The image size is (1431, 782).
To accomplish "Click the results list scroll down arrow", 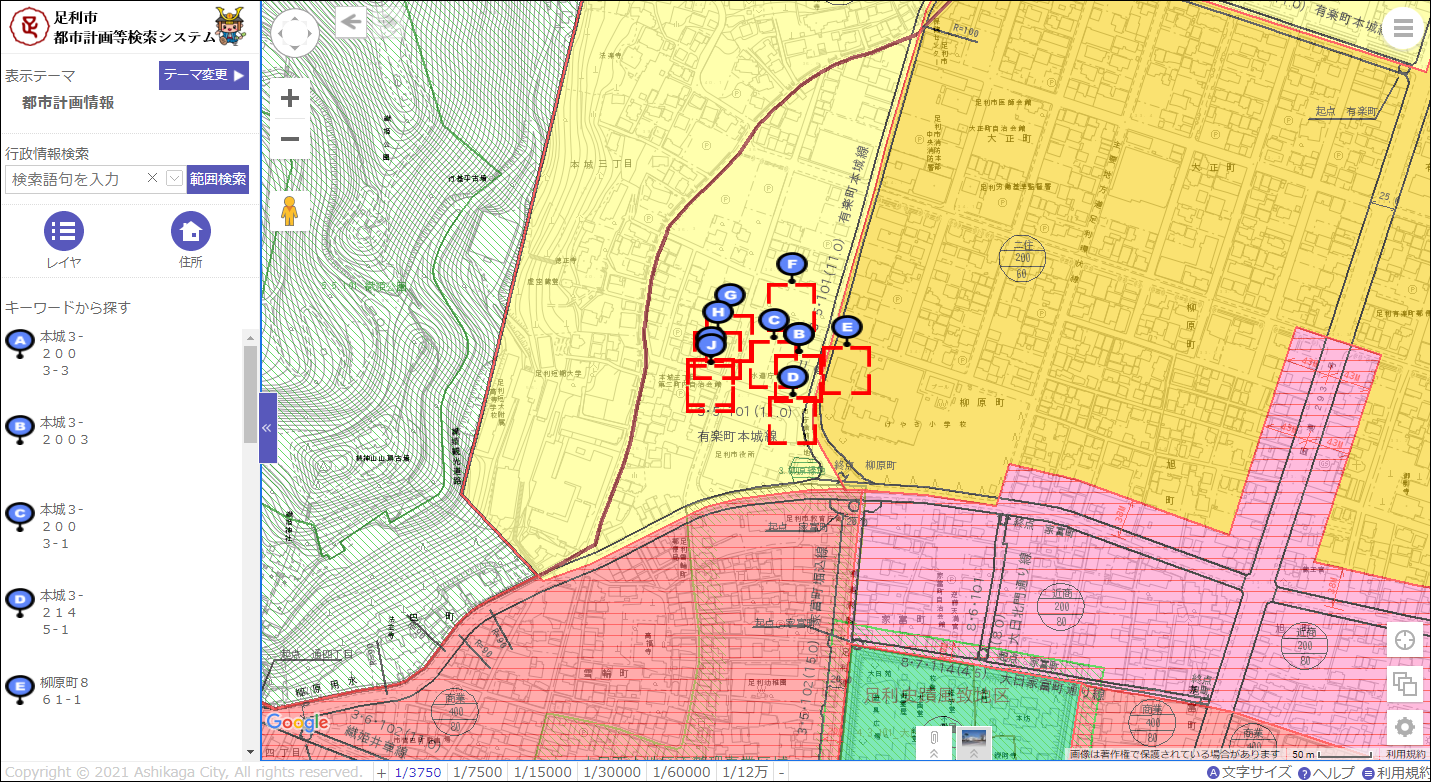I will pos(250,752).
